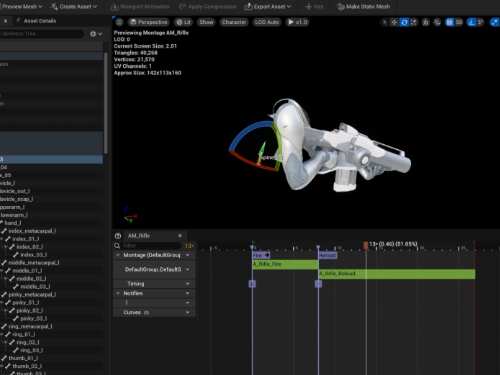Open the Preview Mesh dropdown
The height and width of the screenshot is (375, 500).
pyautogui.click(x=22, y=6)
